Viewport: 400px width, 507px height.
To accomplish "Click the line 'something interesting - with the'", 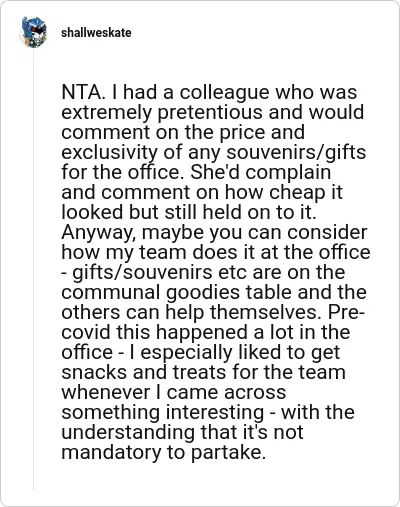I will tap(208, 412).
